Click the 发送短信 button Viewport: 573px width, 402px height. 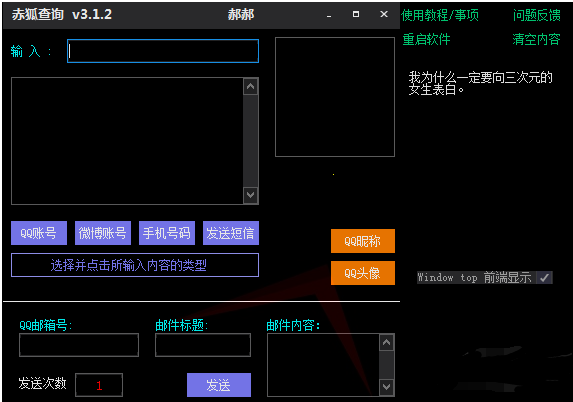(x=231, y=233)
